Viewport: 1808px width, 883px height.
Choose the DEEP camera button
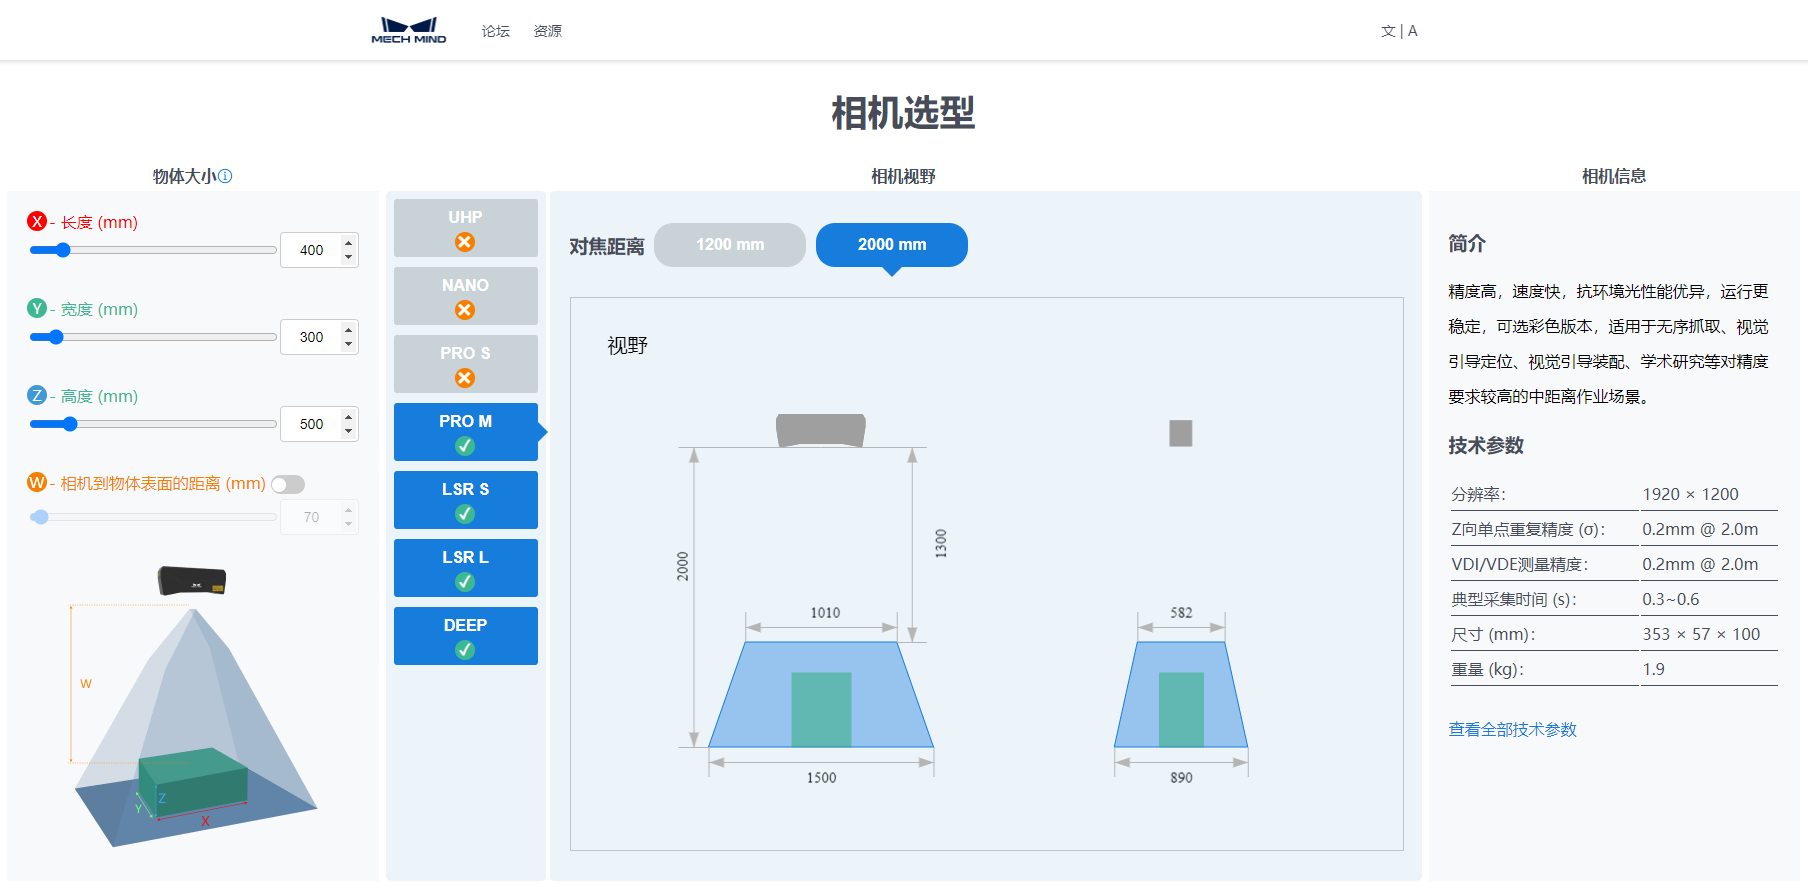click(465, 636)
